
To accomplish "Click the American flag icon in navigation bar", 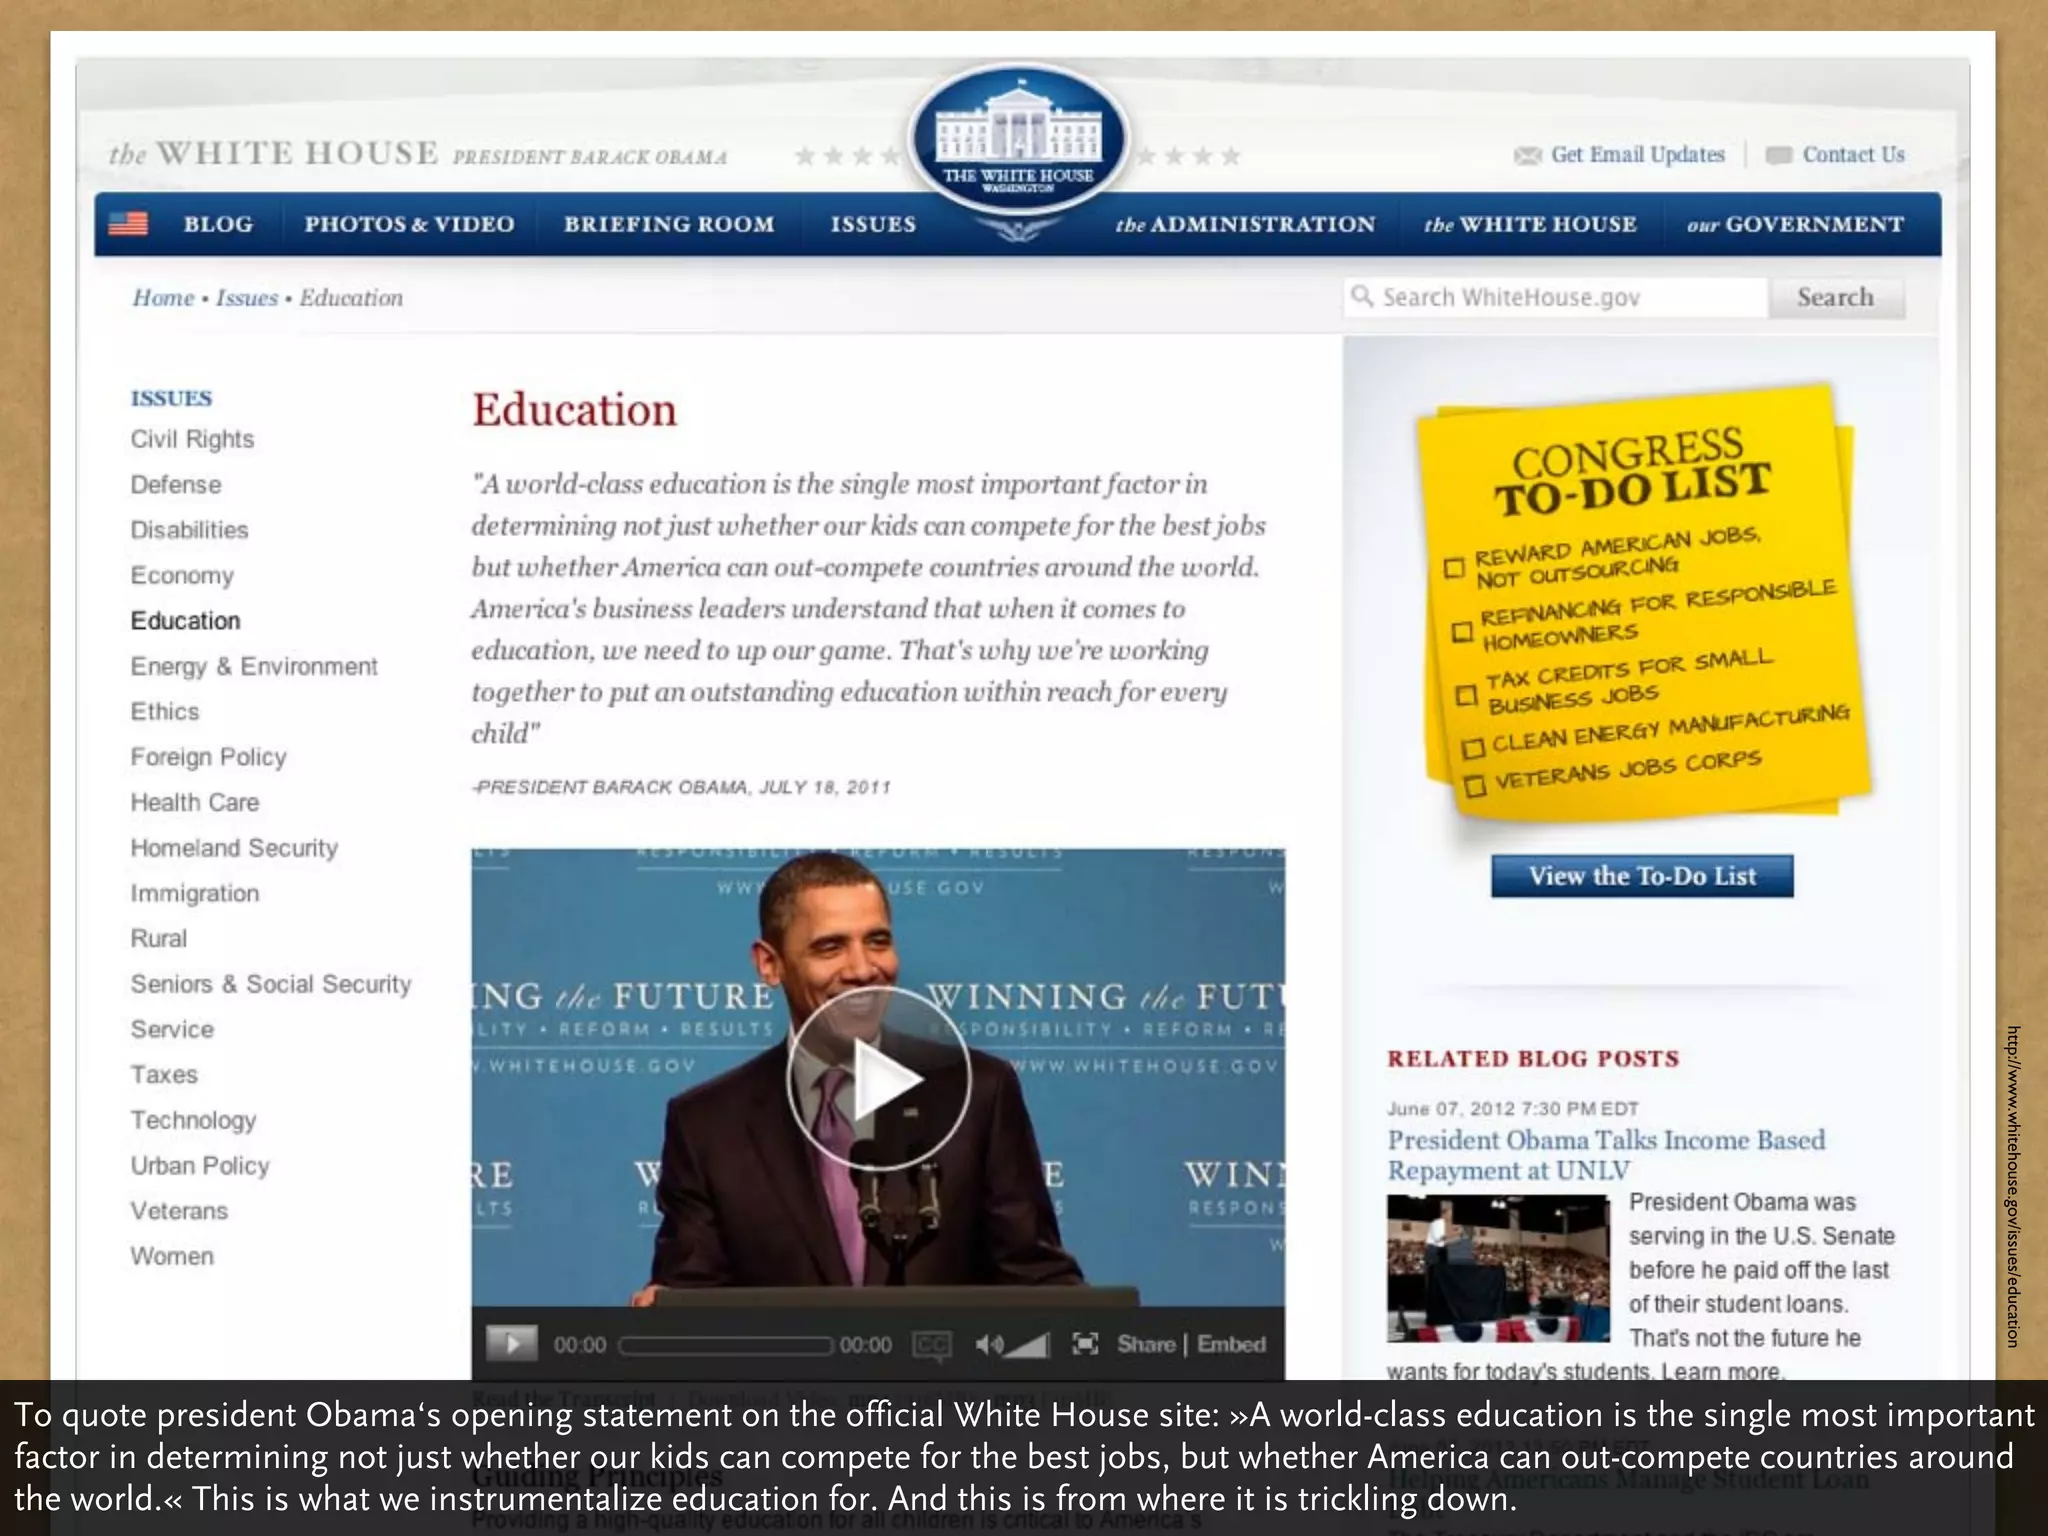I will click(x=128, y=224).
